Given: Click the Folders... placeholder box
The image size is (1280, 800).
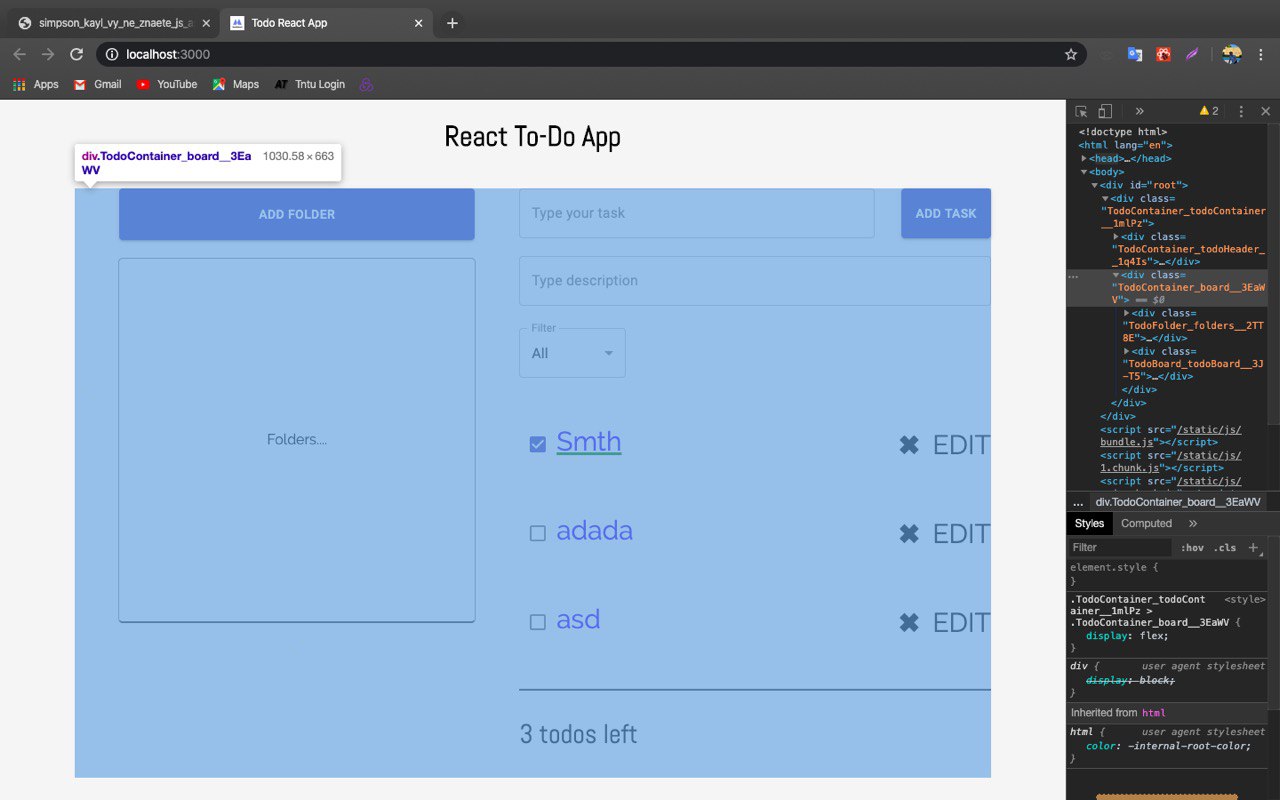Looking at the screenshot, I should 297,440.
